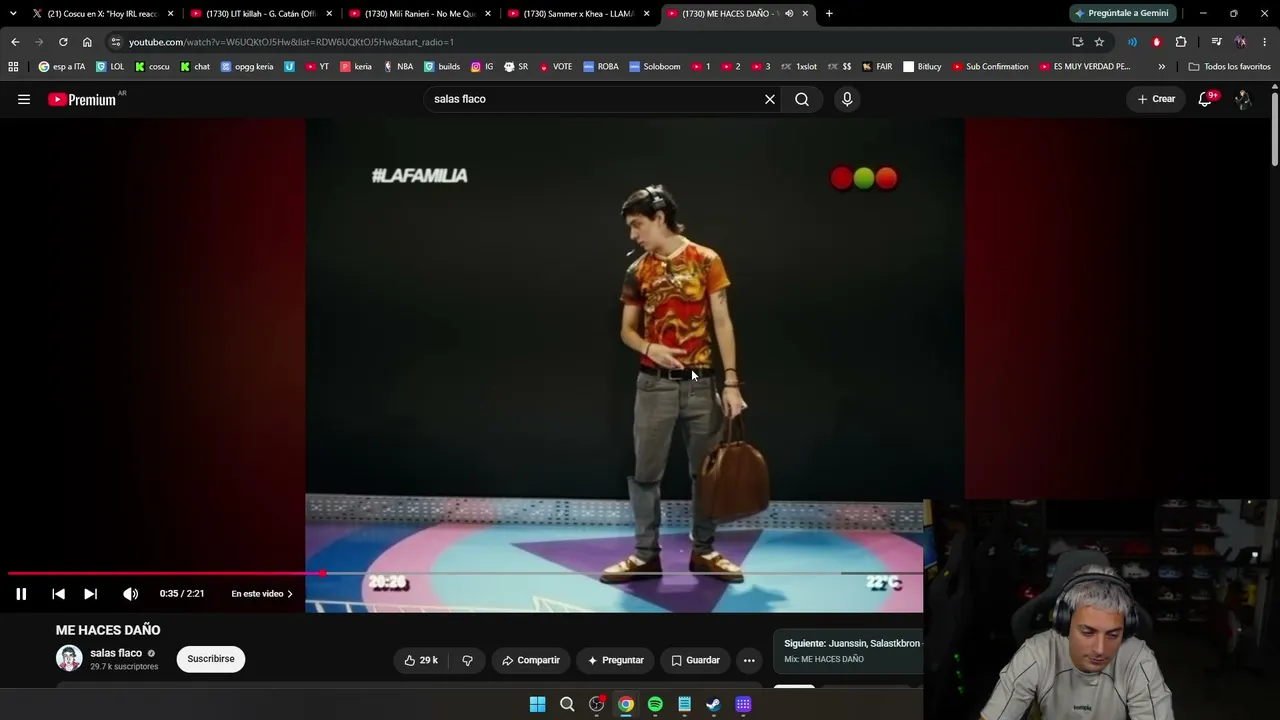Open the Crear menu
Screen dimensions: 1280x720
[1156, 99]
